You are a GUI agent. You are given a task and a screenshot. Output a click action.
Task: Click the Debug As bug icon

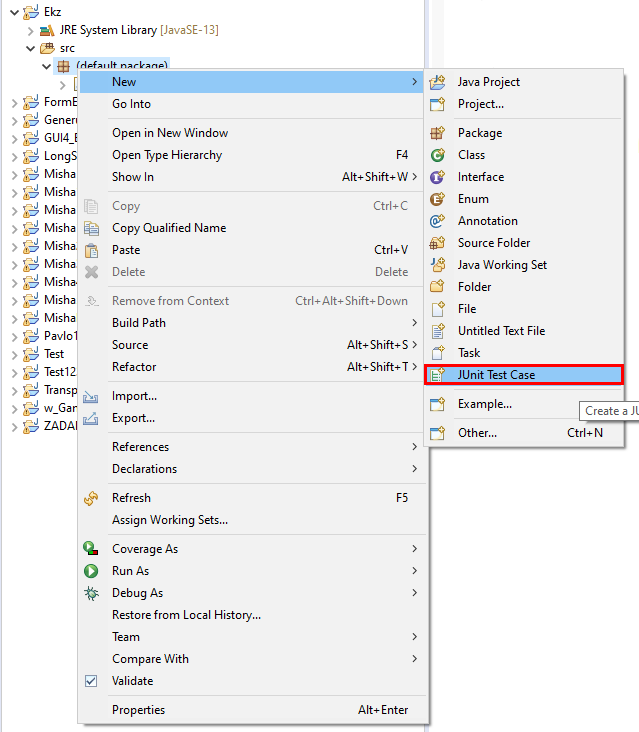(91, 593)
